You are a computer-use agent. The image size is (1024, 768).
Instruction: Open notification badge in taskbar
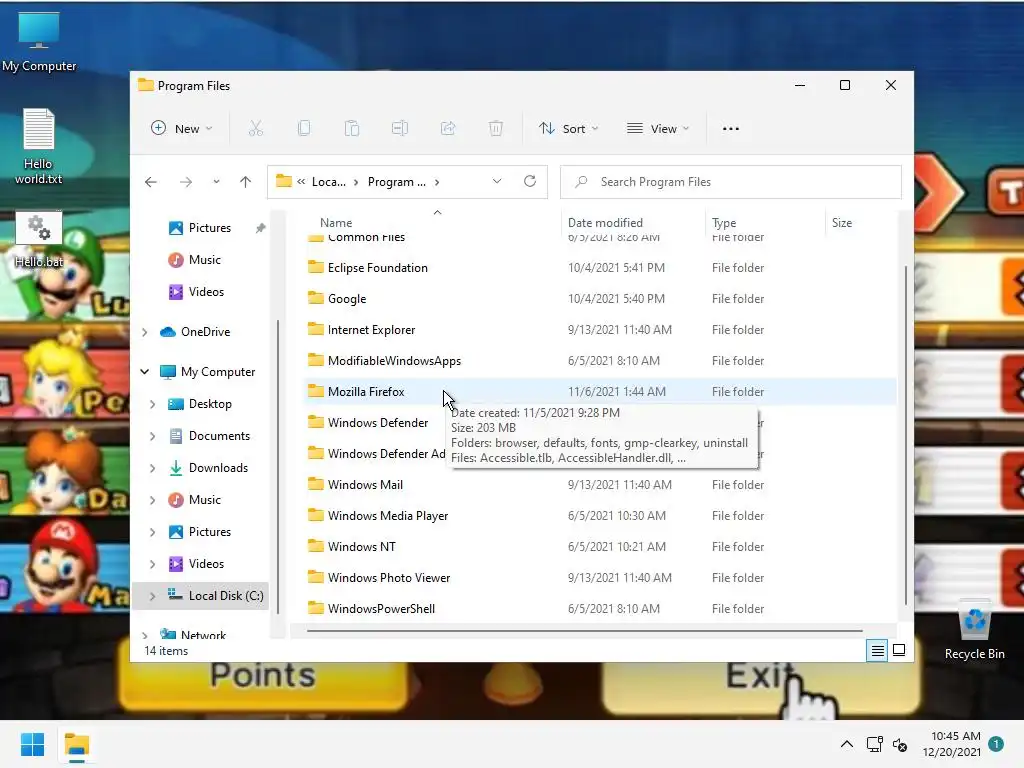click(x=996, y=744)
